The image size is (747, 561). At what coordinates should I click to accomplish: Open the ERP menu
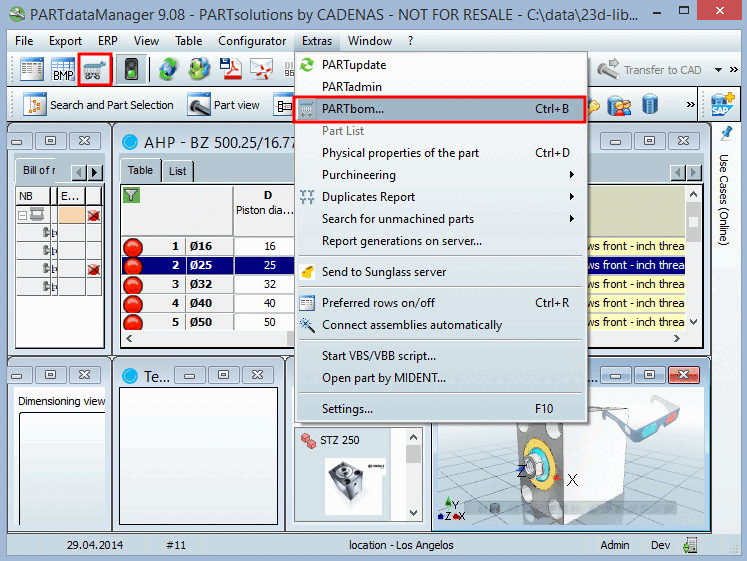click(x=108, y=41)
